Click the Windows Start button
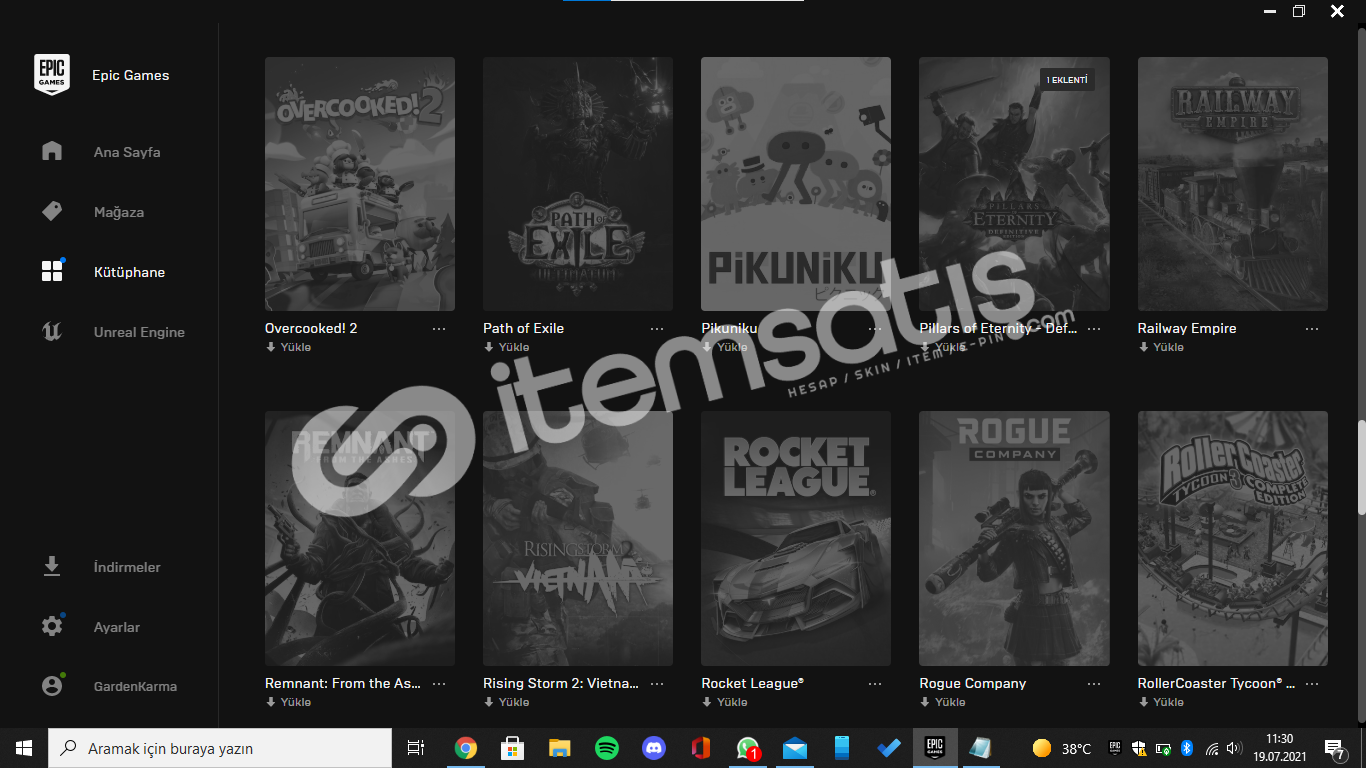 (24, 748)
